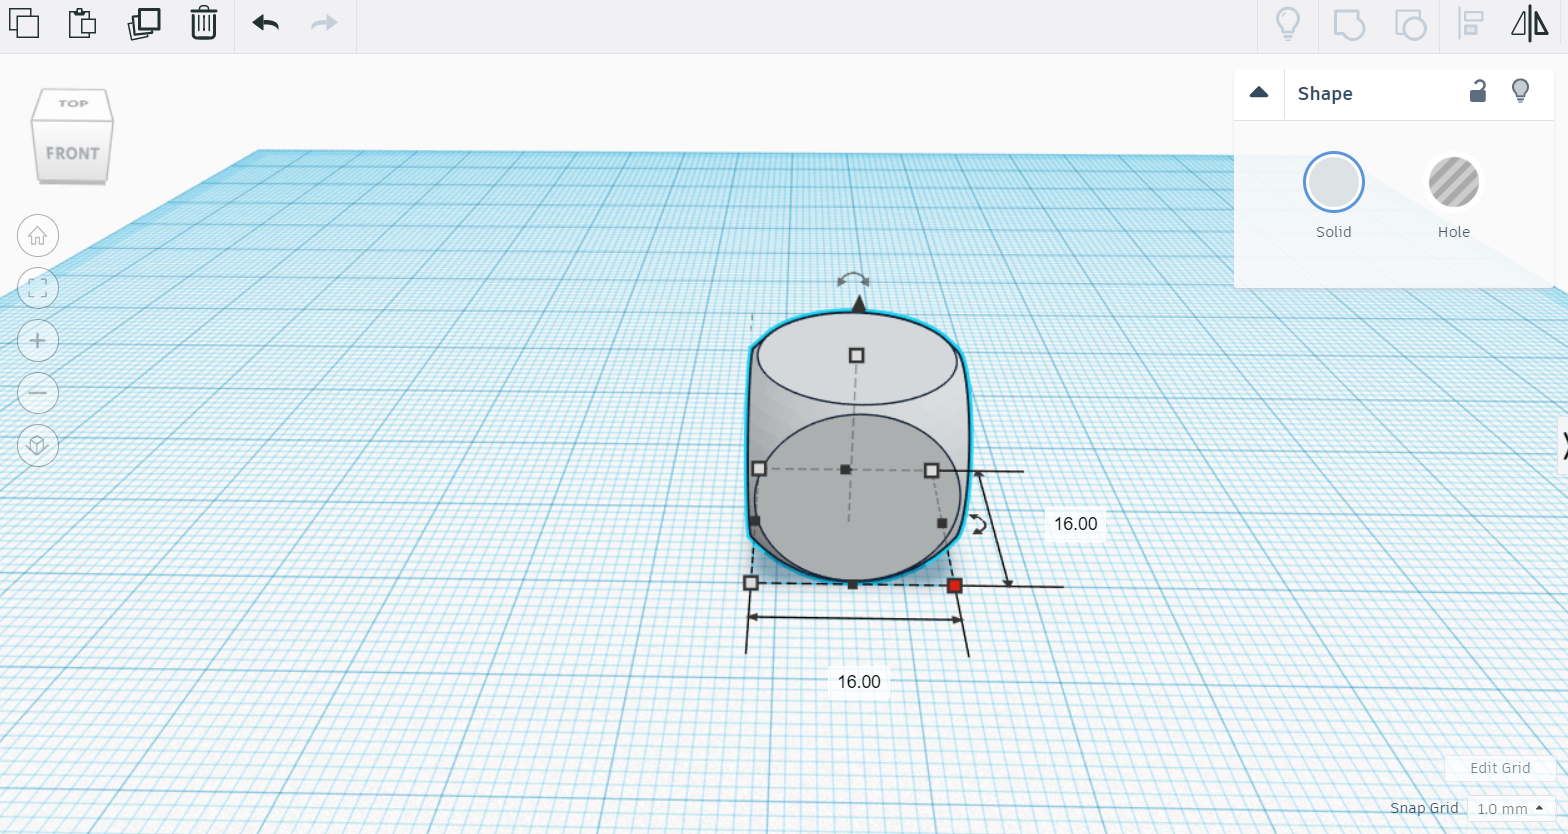
Task: Click the red corner handle of the shape
Action: pyautogui.click(x=954, y=585)
